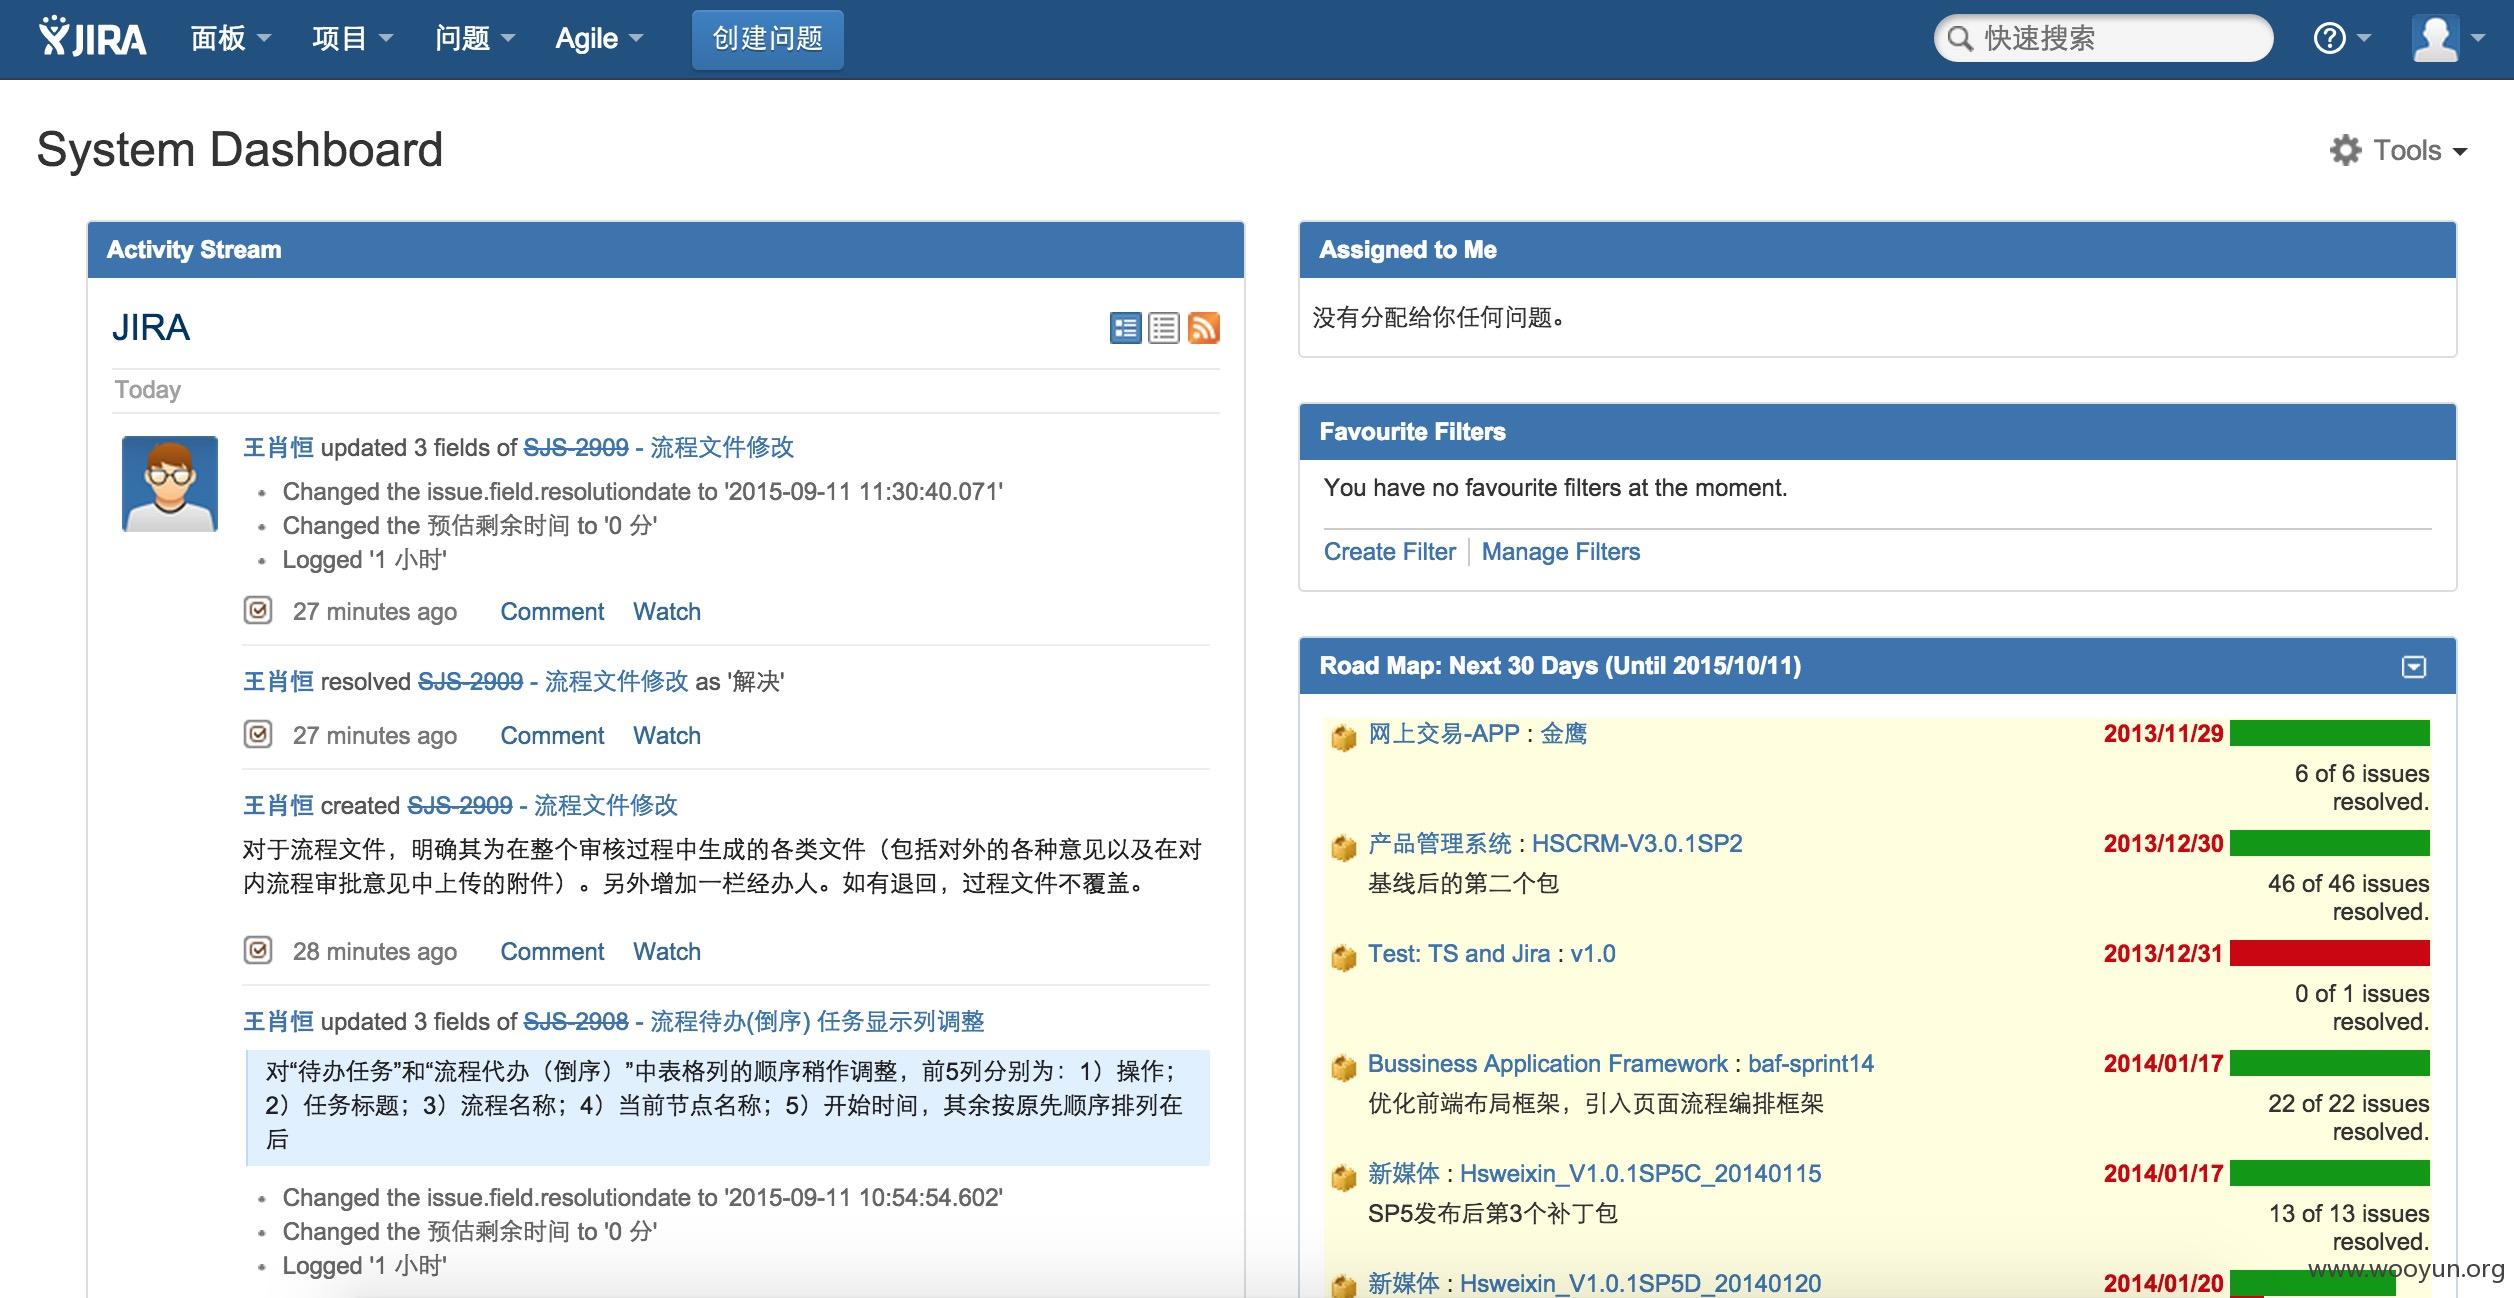Open the help question-mark menu
Viewport: 2514px width, 1298px height.
(x=2342, y=38)
